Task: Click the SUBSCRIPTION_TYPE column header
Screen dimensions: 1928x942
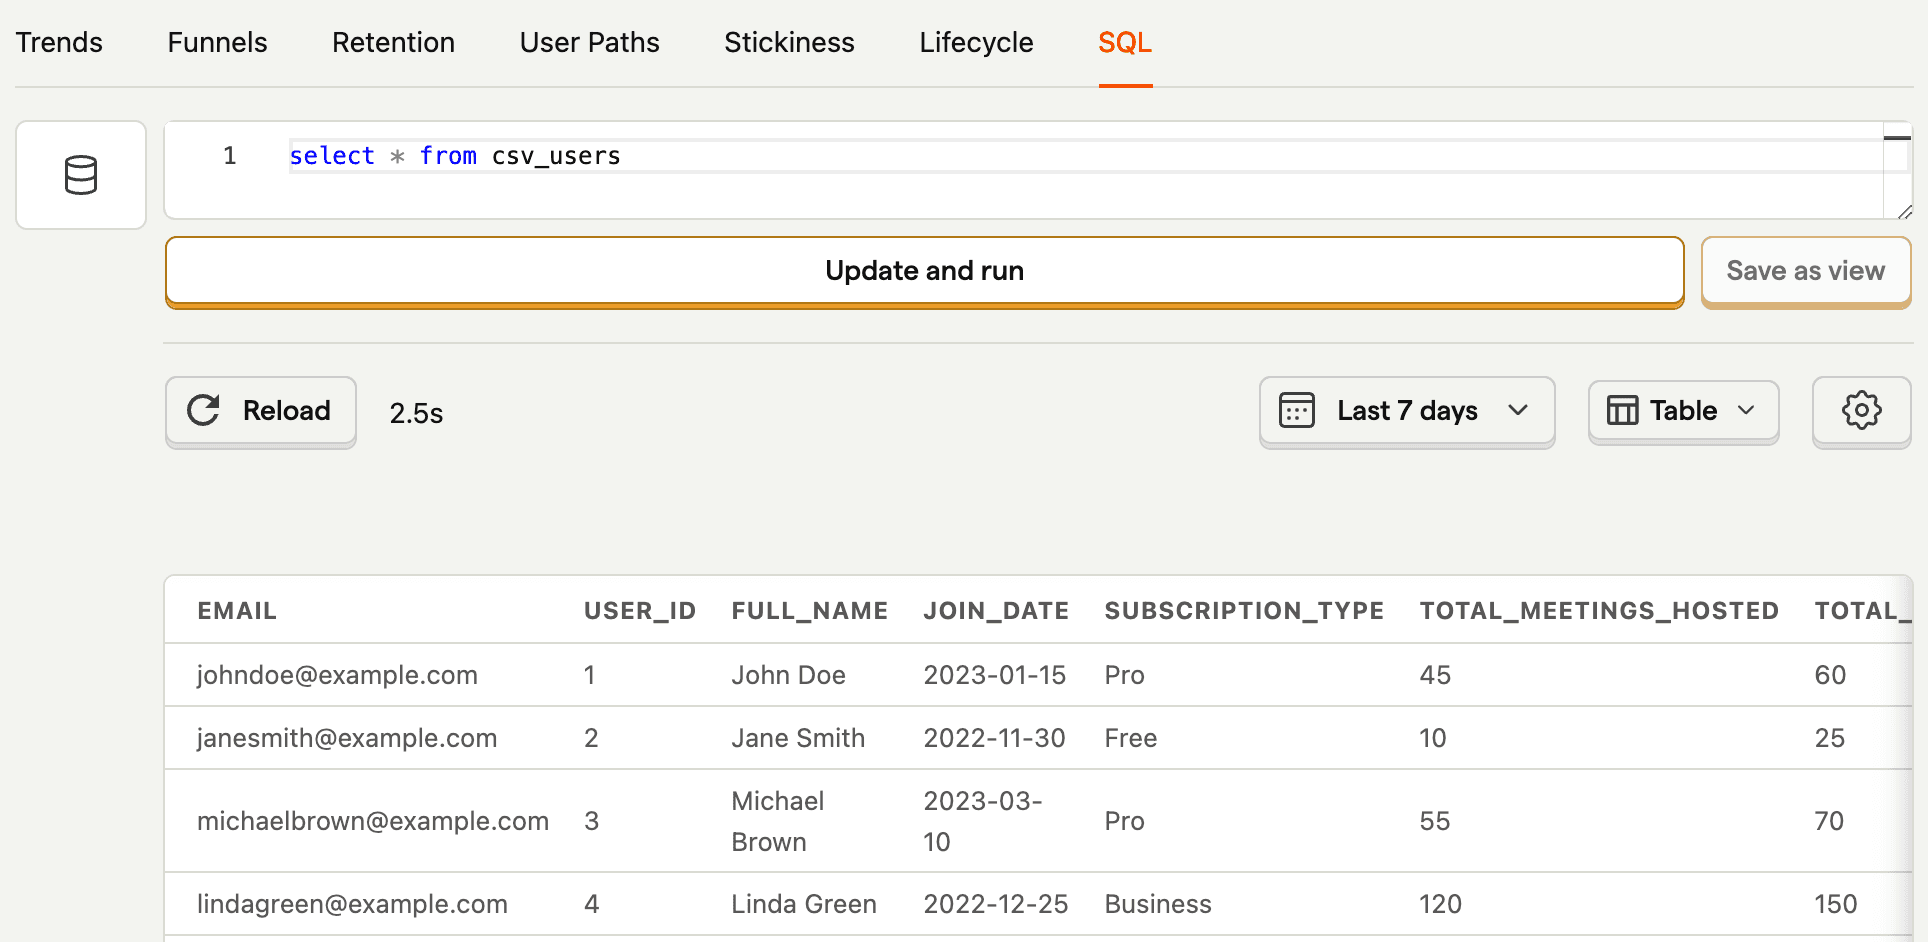Action: (1244, 611)
